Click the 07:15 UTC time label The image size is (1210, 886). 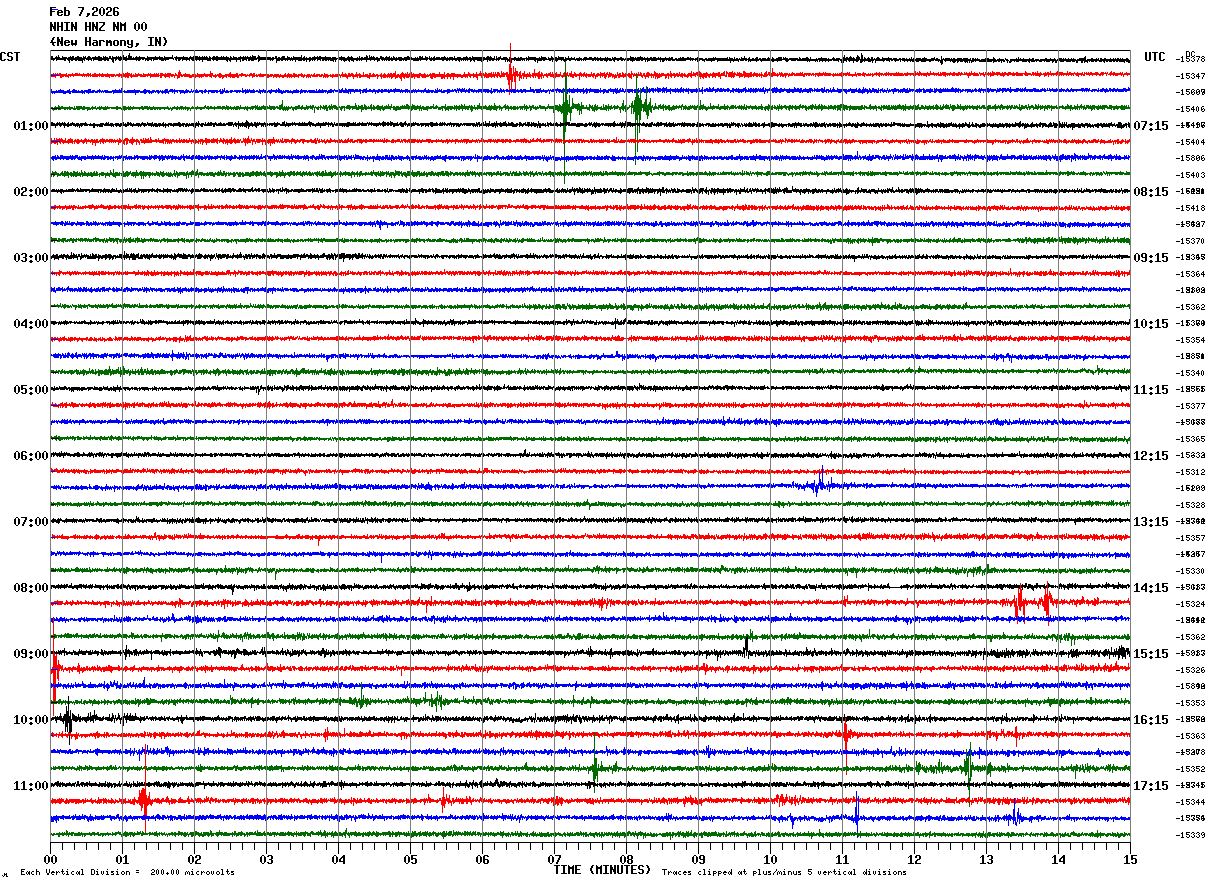coord(1151,126)
